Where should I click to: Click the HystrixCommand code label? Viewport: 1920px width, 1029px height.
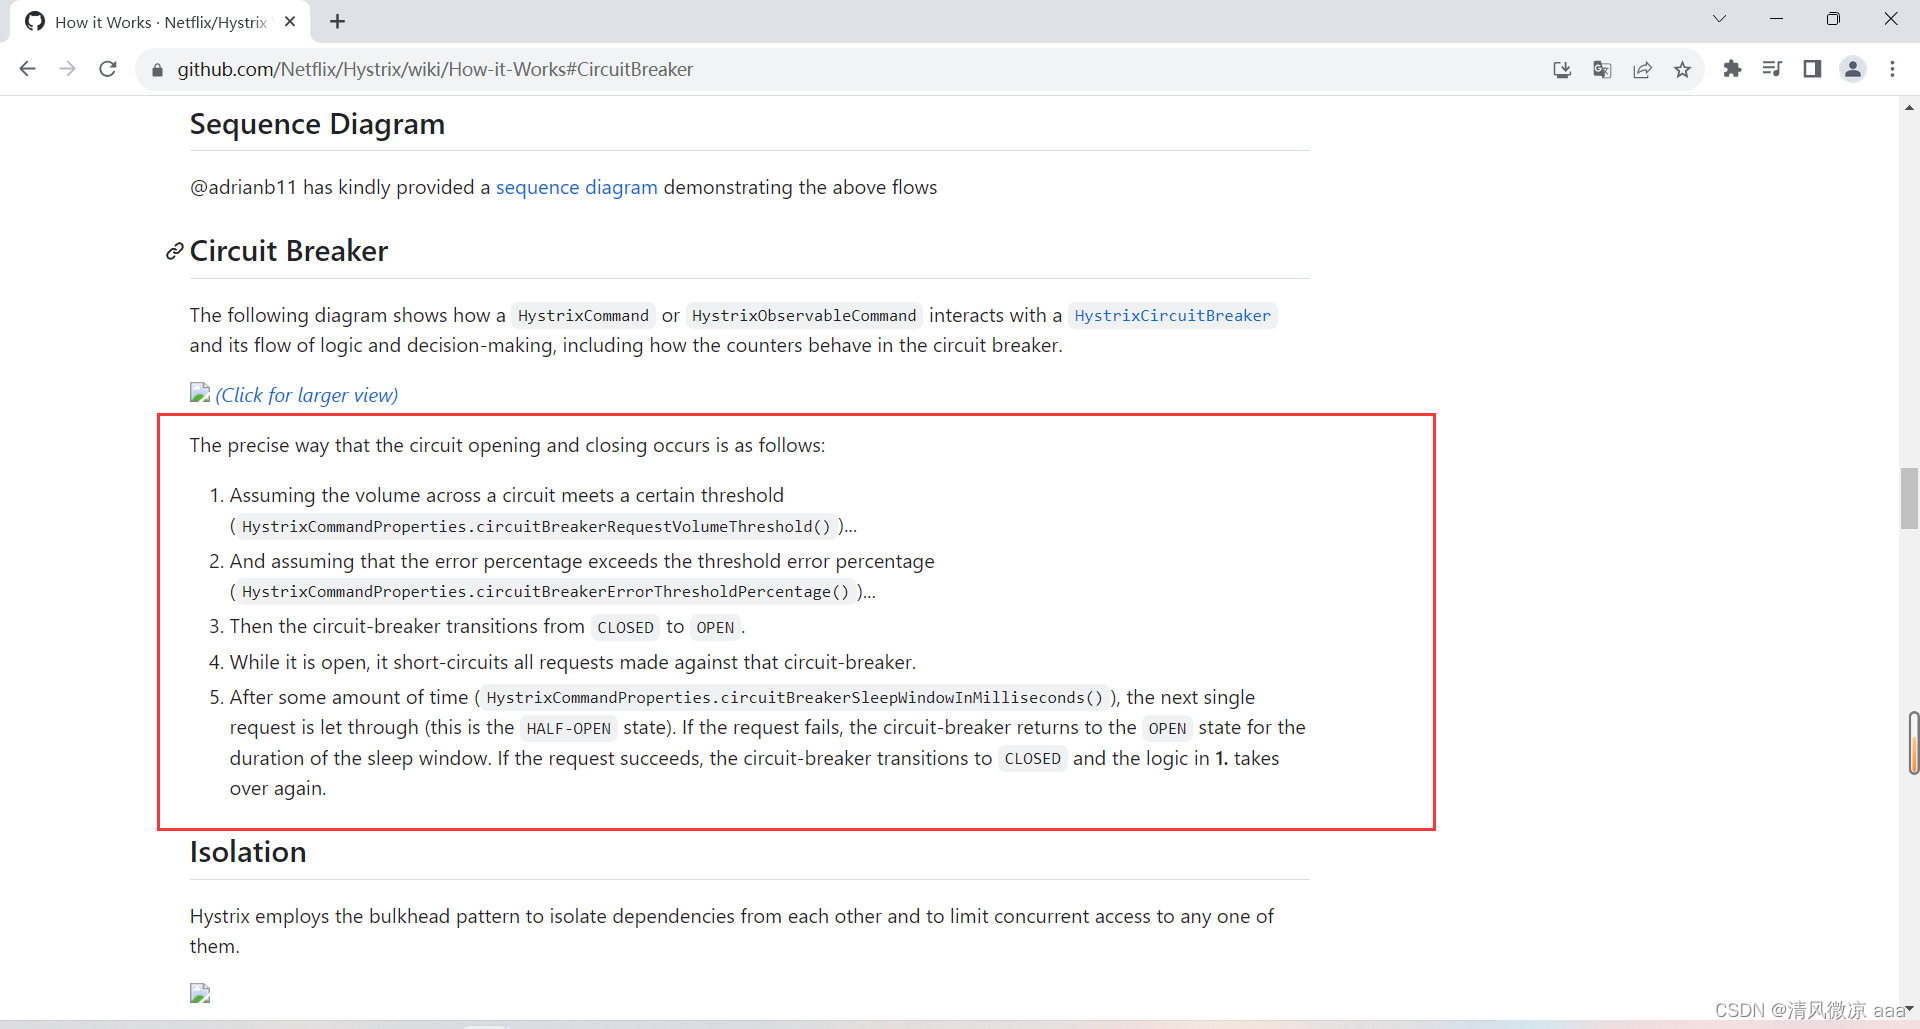pos(583,316)
